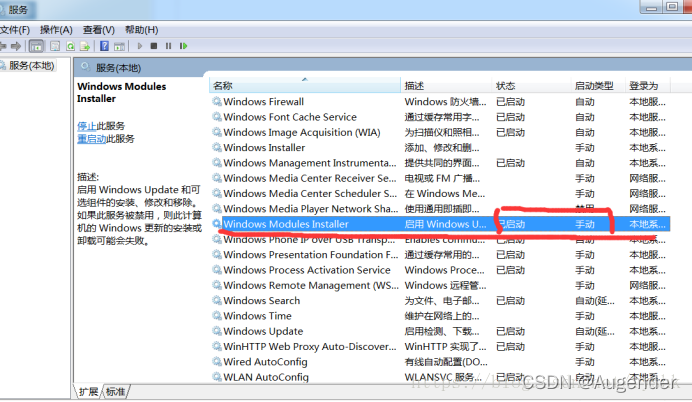This screenshot has width=692, height=402.
Task: Open the 操作(A) menu
Action: [56, 30]
